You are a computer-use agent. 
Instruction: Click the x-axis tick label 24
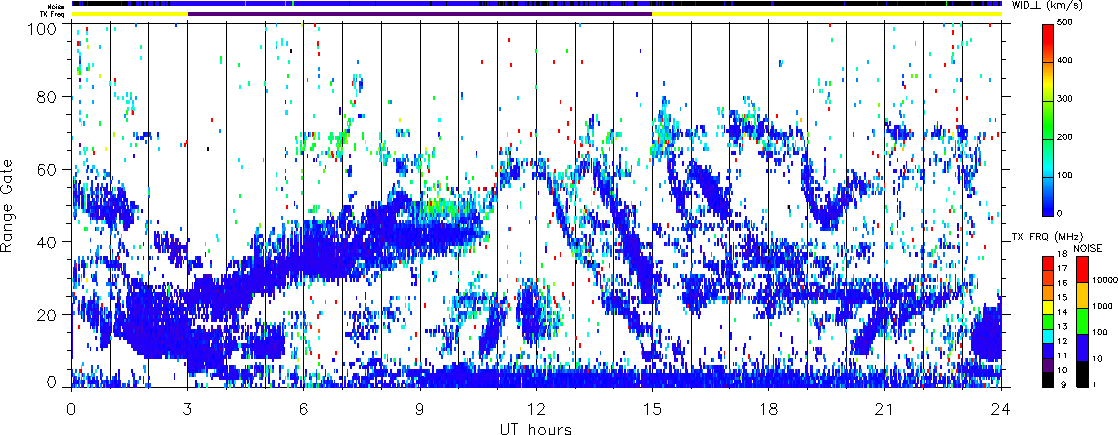coord(1001,409)
